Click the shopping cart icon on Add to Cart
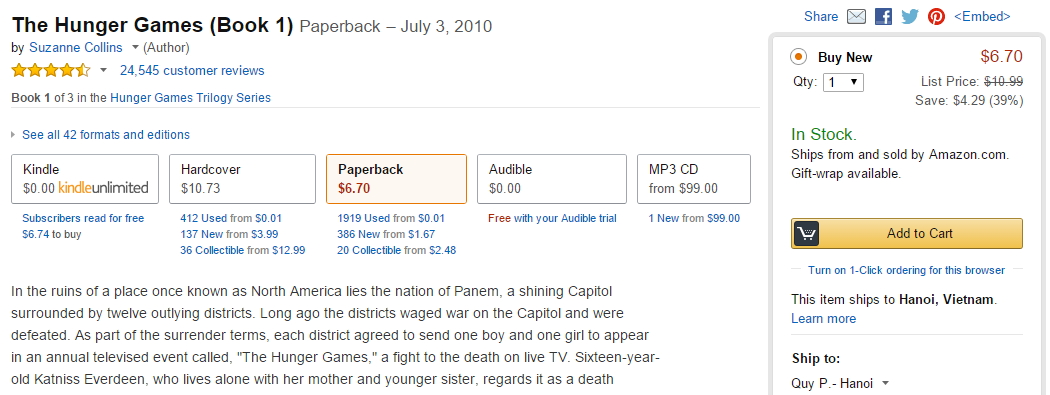1050x395 pixels. (806, 234)
